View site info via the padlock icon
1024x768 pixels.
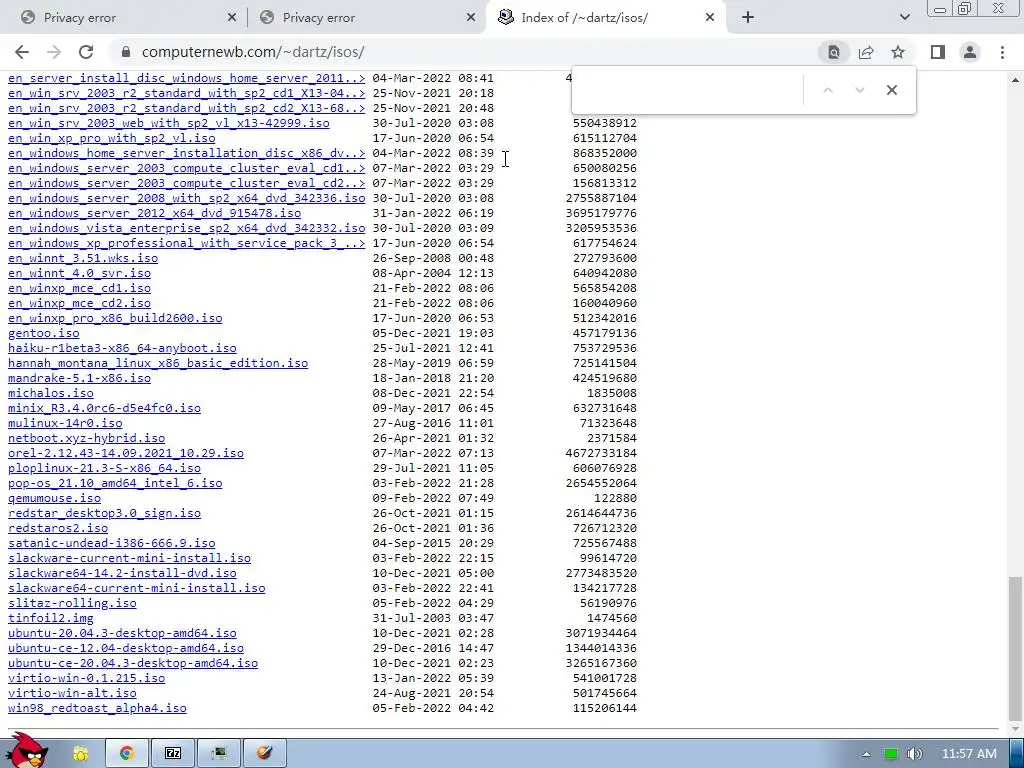click(126, 52)
